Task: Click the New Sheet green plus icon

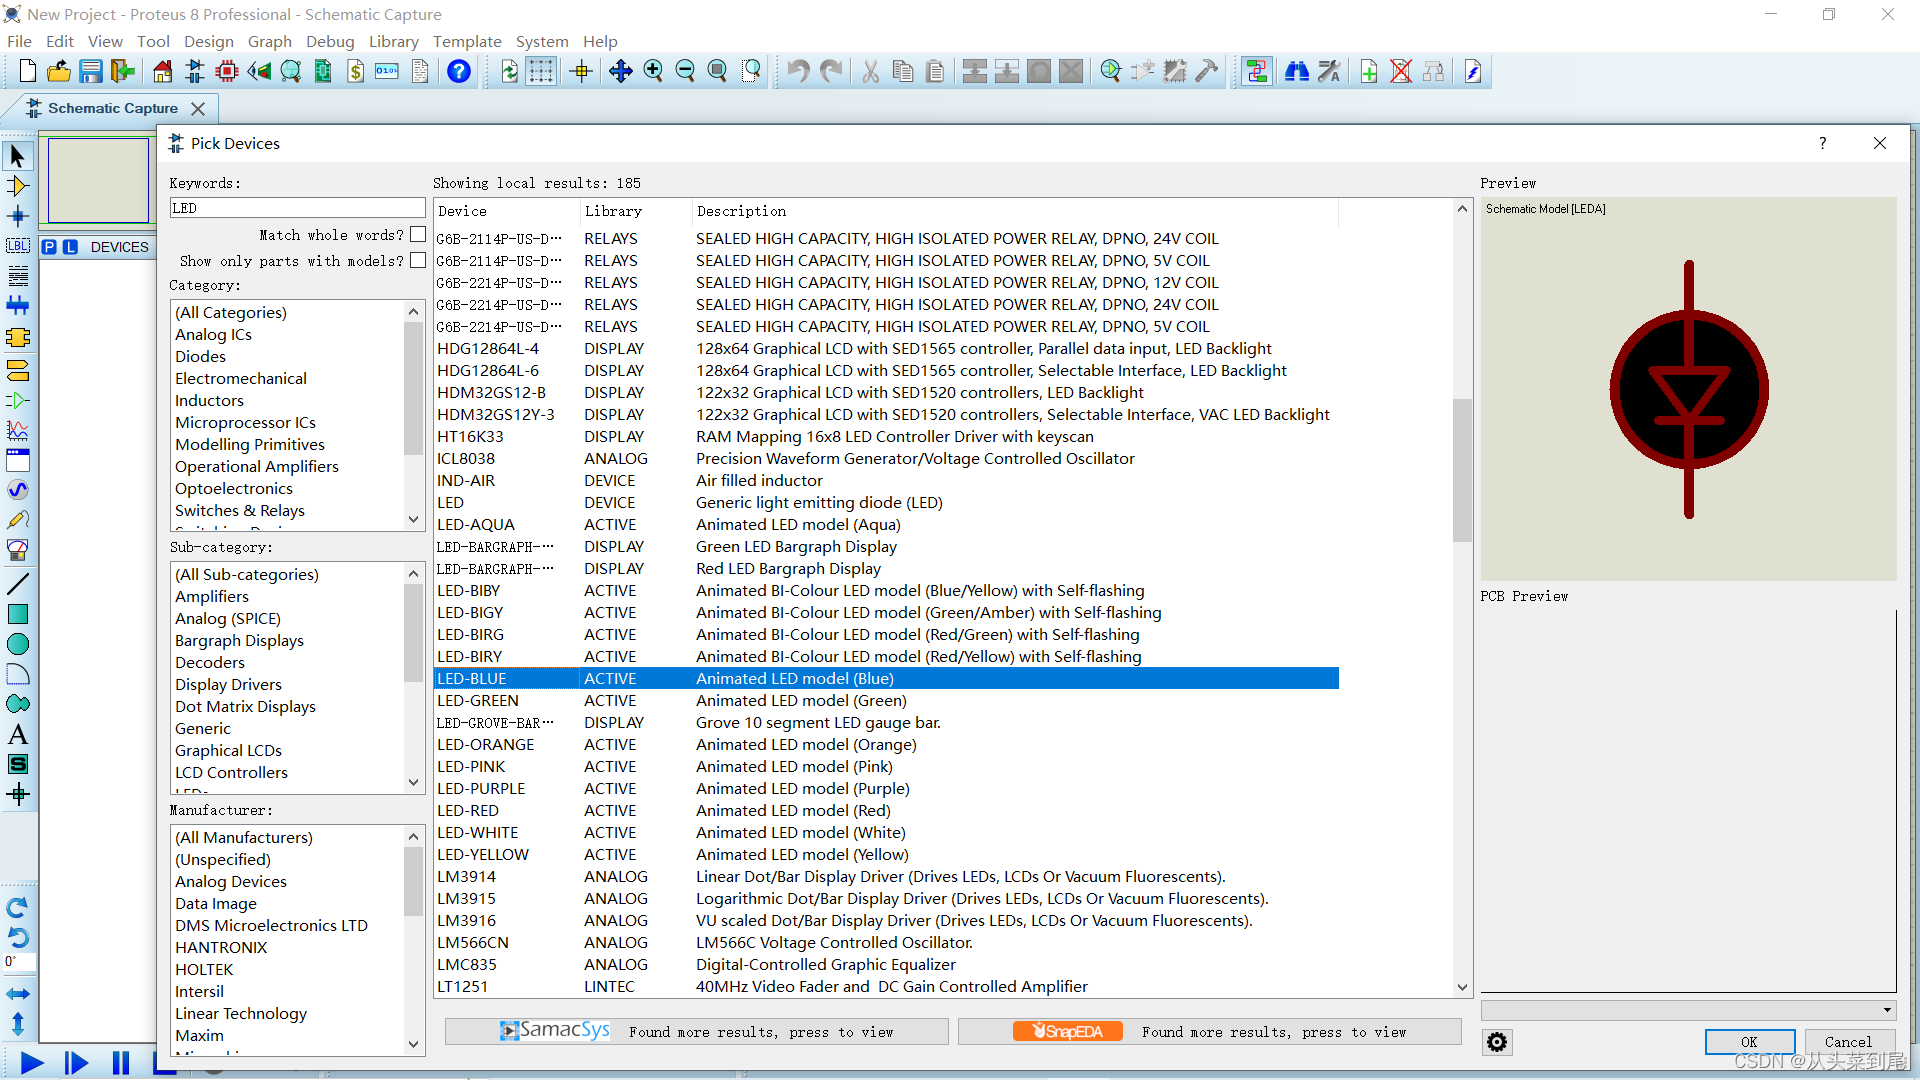Action: coord(1369,71)
